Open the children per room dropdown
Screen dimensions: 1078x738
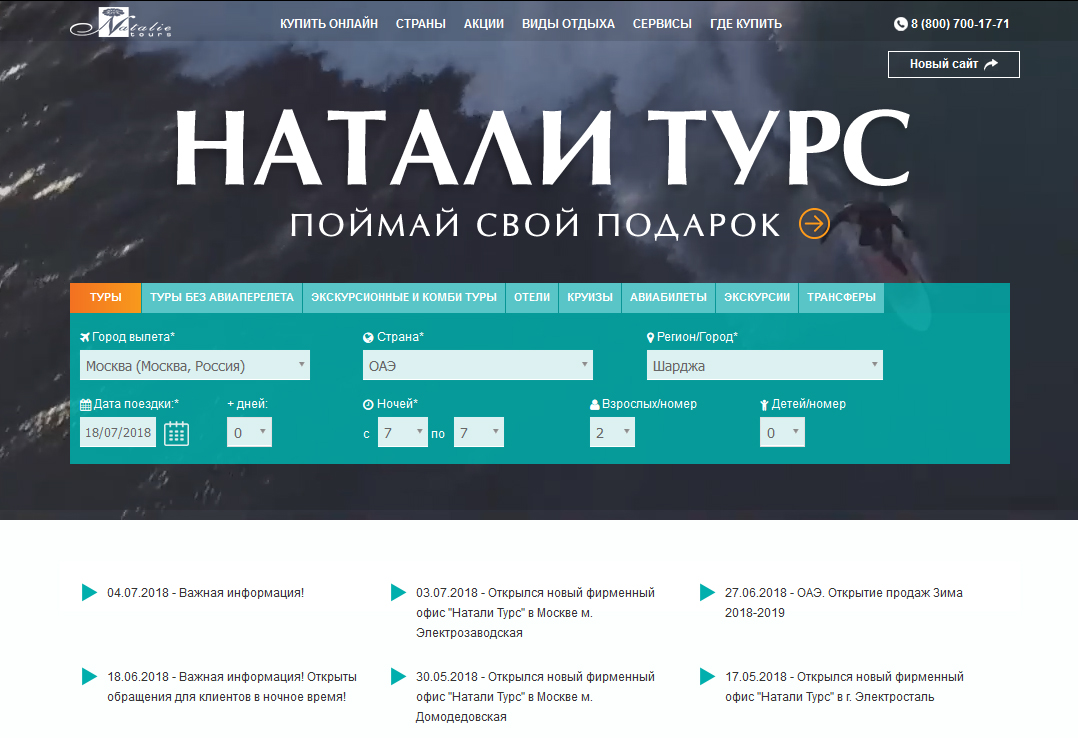point(782,432)
